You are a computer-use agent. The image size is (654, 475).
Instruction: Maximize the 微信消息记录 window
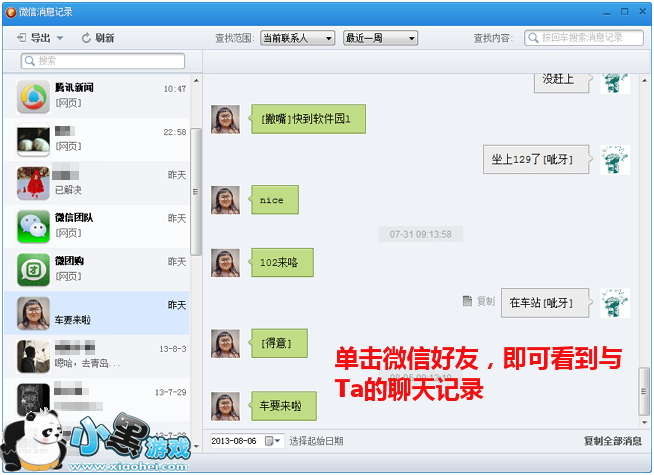[x=624, y=12]
